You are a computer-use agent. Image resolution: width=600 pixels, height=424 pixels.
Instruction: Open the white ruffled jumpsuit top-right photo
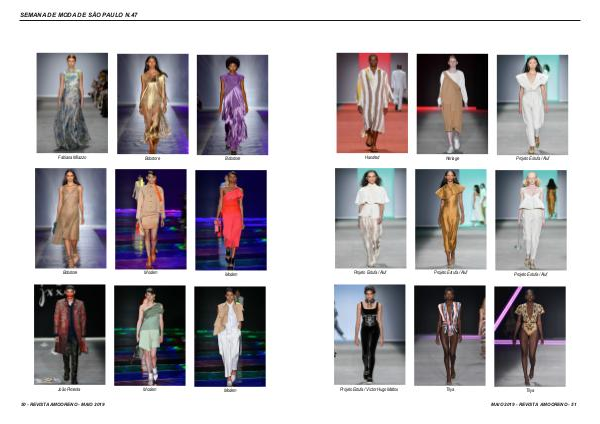click(531, 104)
